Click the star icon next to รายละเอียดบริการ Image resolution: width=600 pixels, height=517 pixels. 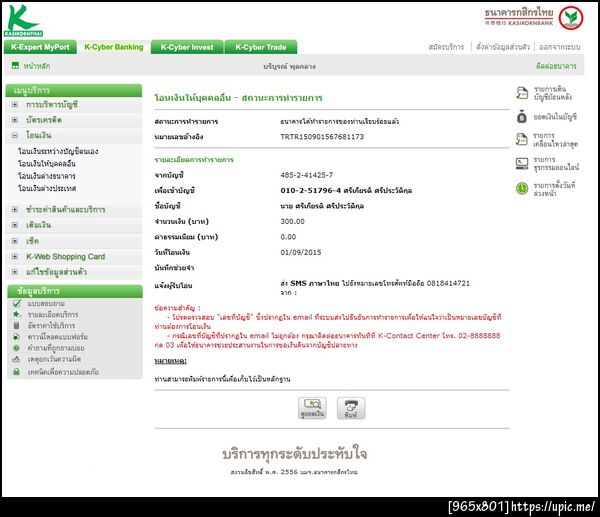(x=16, y=314)
